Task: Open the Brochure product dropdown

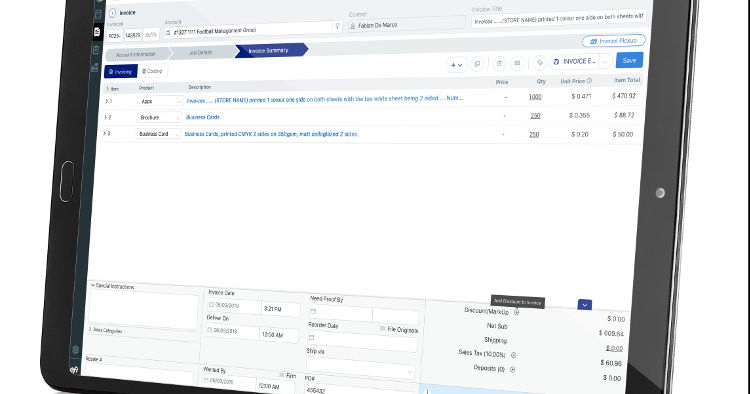Action: tap(158, 118)
